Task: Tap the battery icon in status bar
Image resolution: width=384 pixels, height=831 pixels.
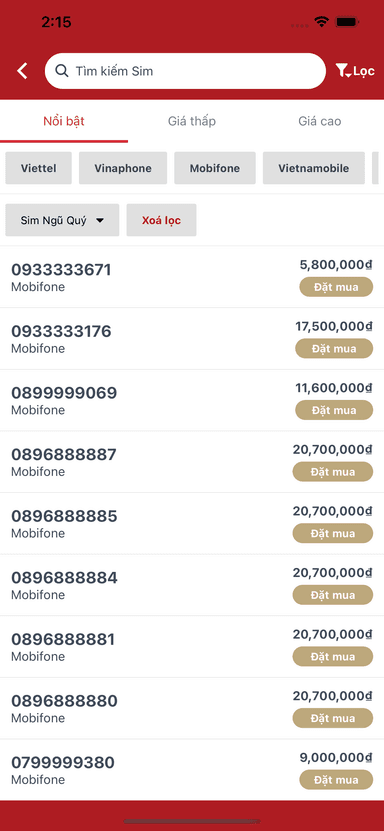Action: point(348,22)
